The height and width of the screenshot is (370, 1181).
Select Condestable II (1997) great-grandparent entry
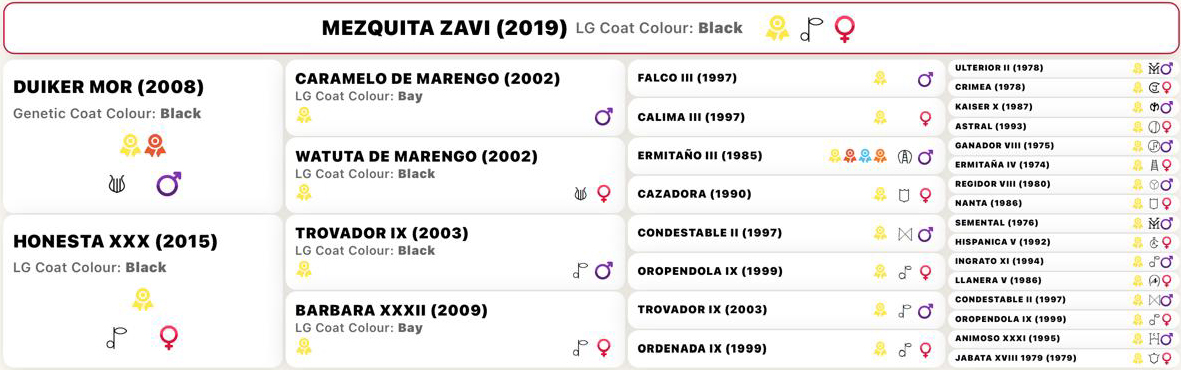tap(784, 234)
